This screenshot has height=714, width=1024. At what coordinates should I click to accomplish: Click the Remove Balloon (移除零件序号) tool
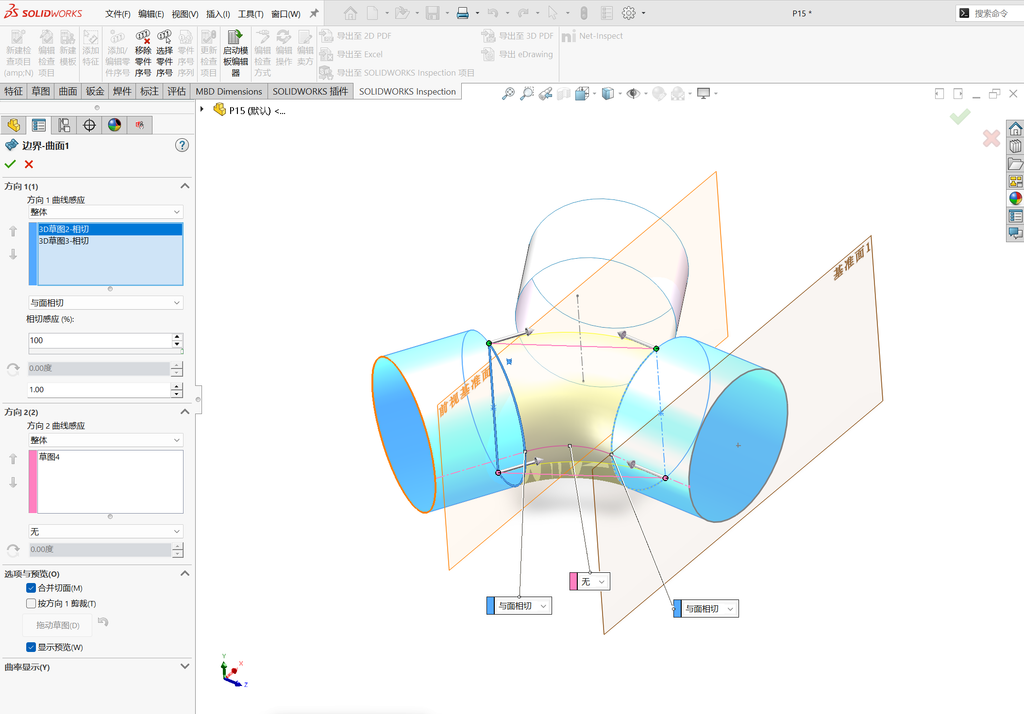[x=143, y=54]
